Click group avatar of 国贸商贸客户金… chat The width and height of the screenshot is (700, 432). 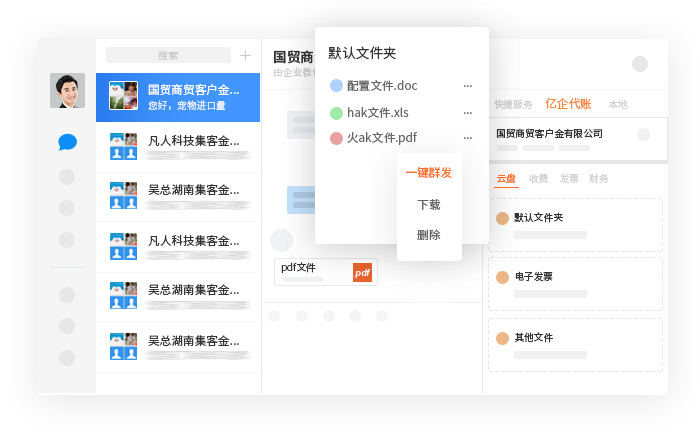point(124,96)
